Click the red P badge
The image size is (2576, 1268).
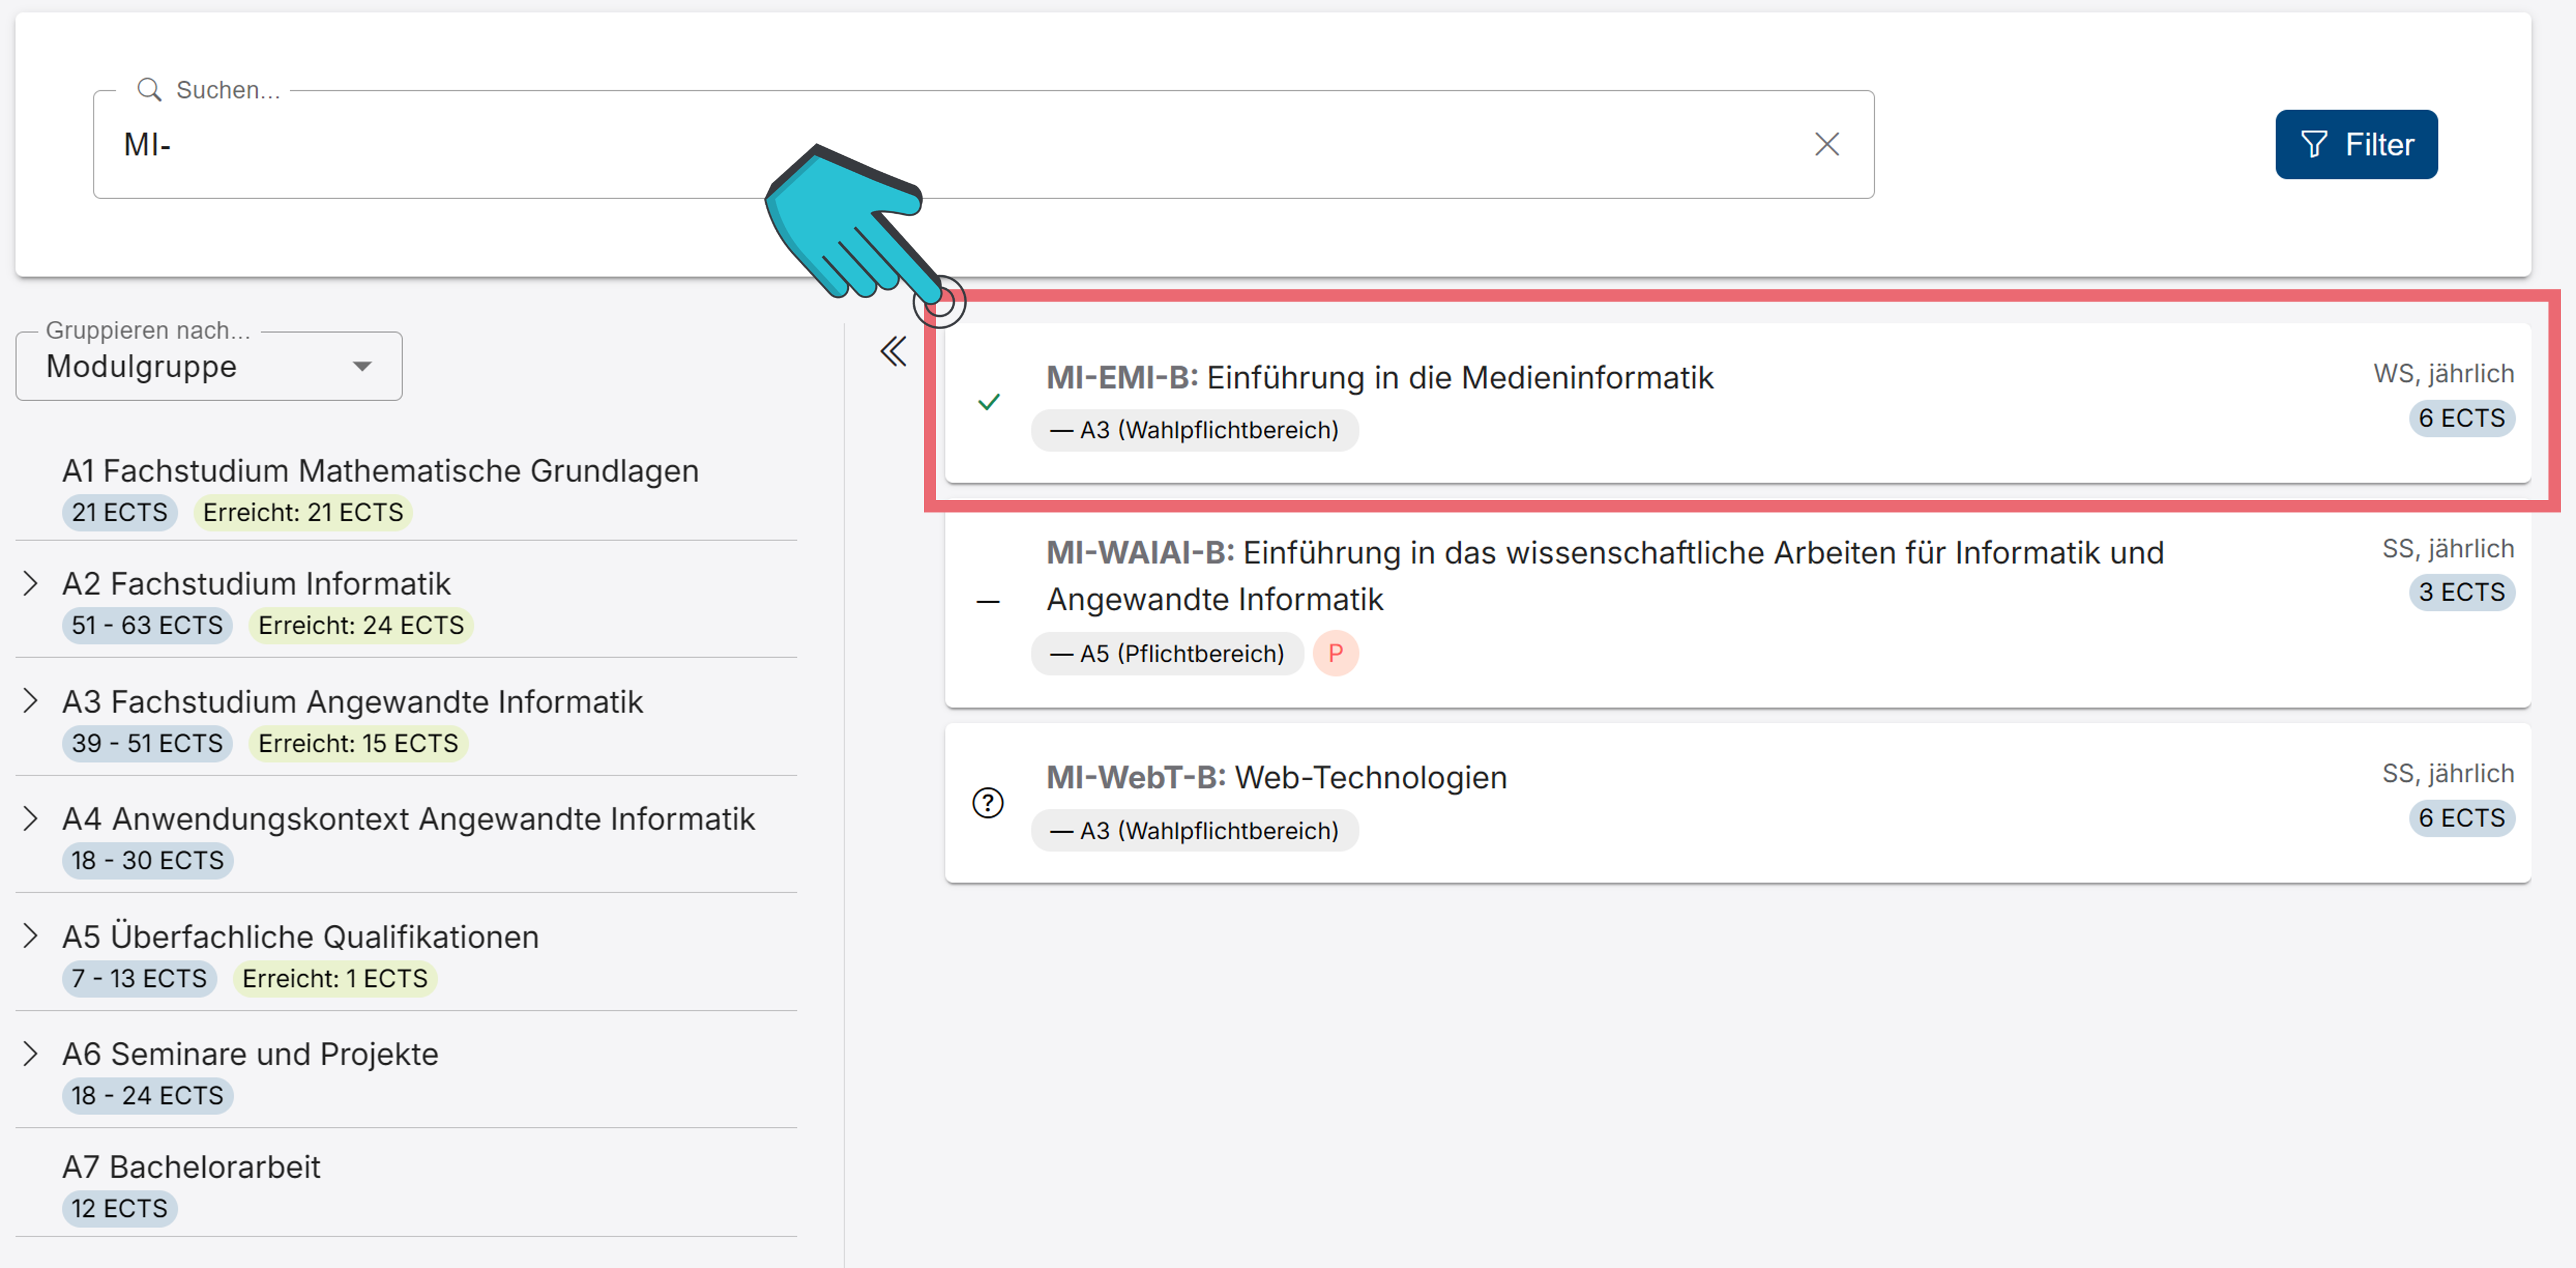[1335, 653]
